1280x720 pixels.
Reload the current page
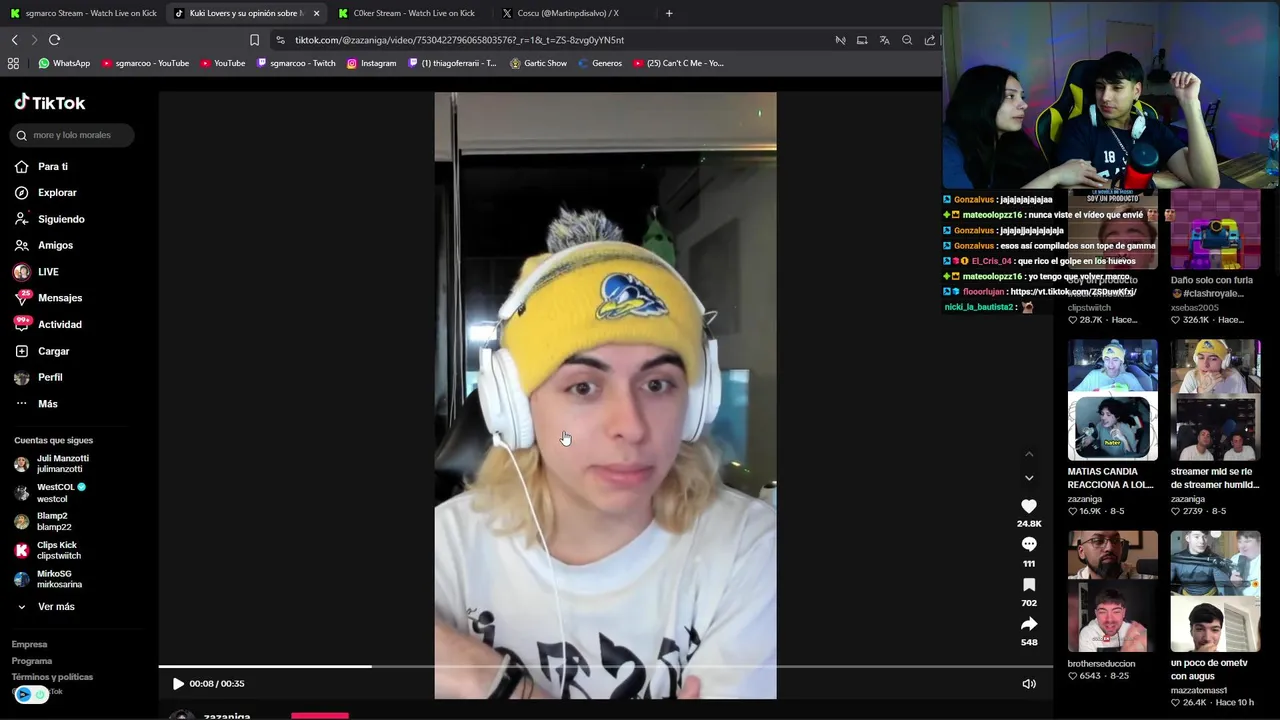(54, 40)
